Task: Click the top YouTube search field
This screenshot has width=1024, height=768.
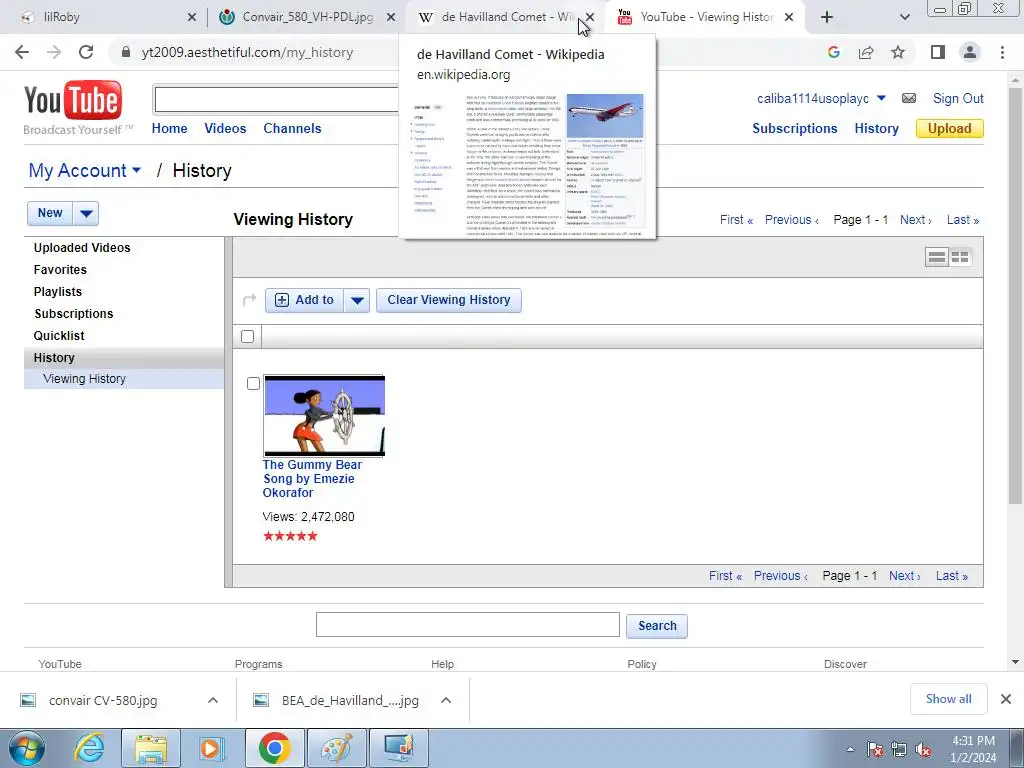Action: (276, 100)
